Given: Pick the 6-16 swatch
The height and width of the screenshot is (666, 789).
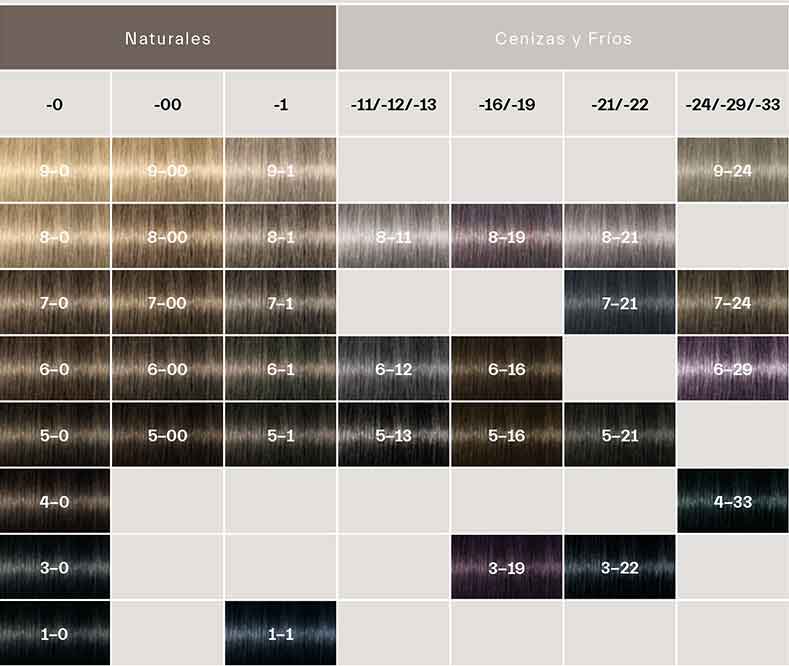Looking at the screenshot, I should [x=507, y=368].
